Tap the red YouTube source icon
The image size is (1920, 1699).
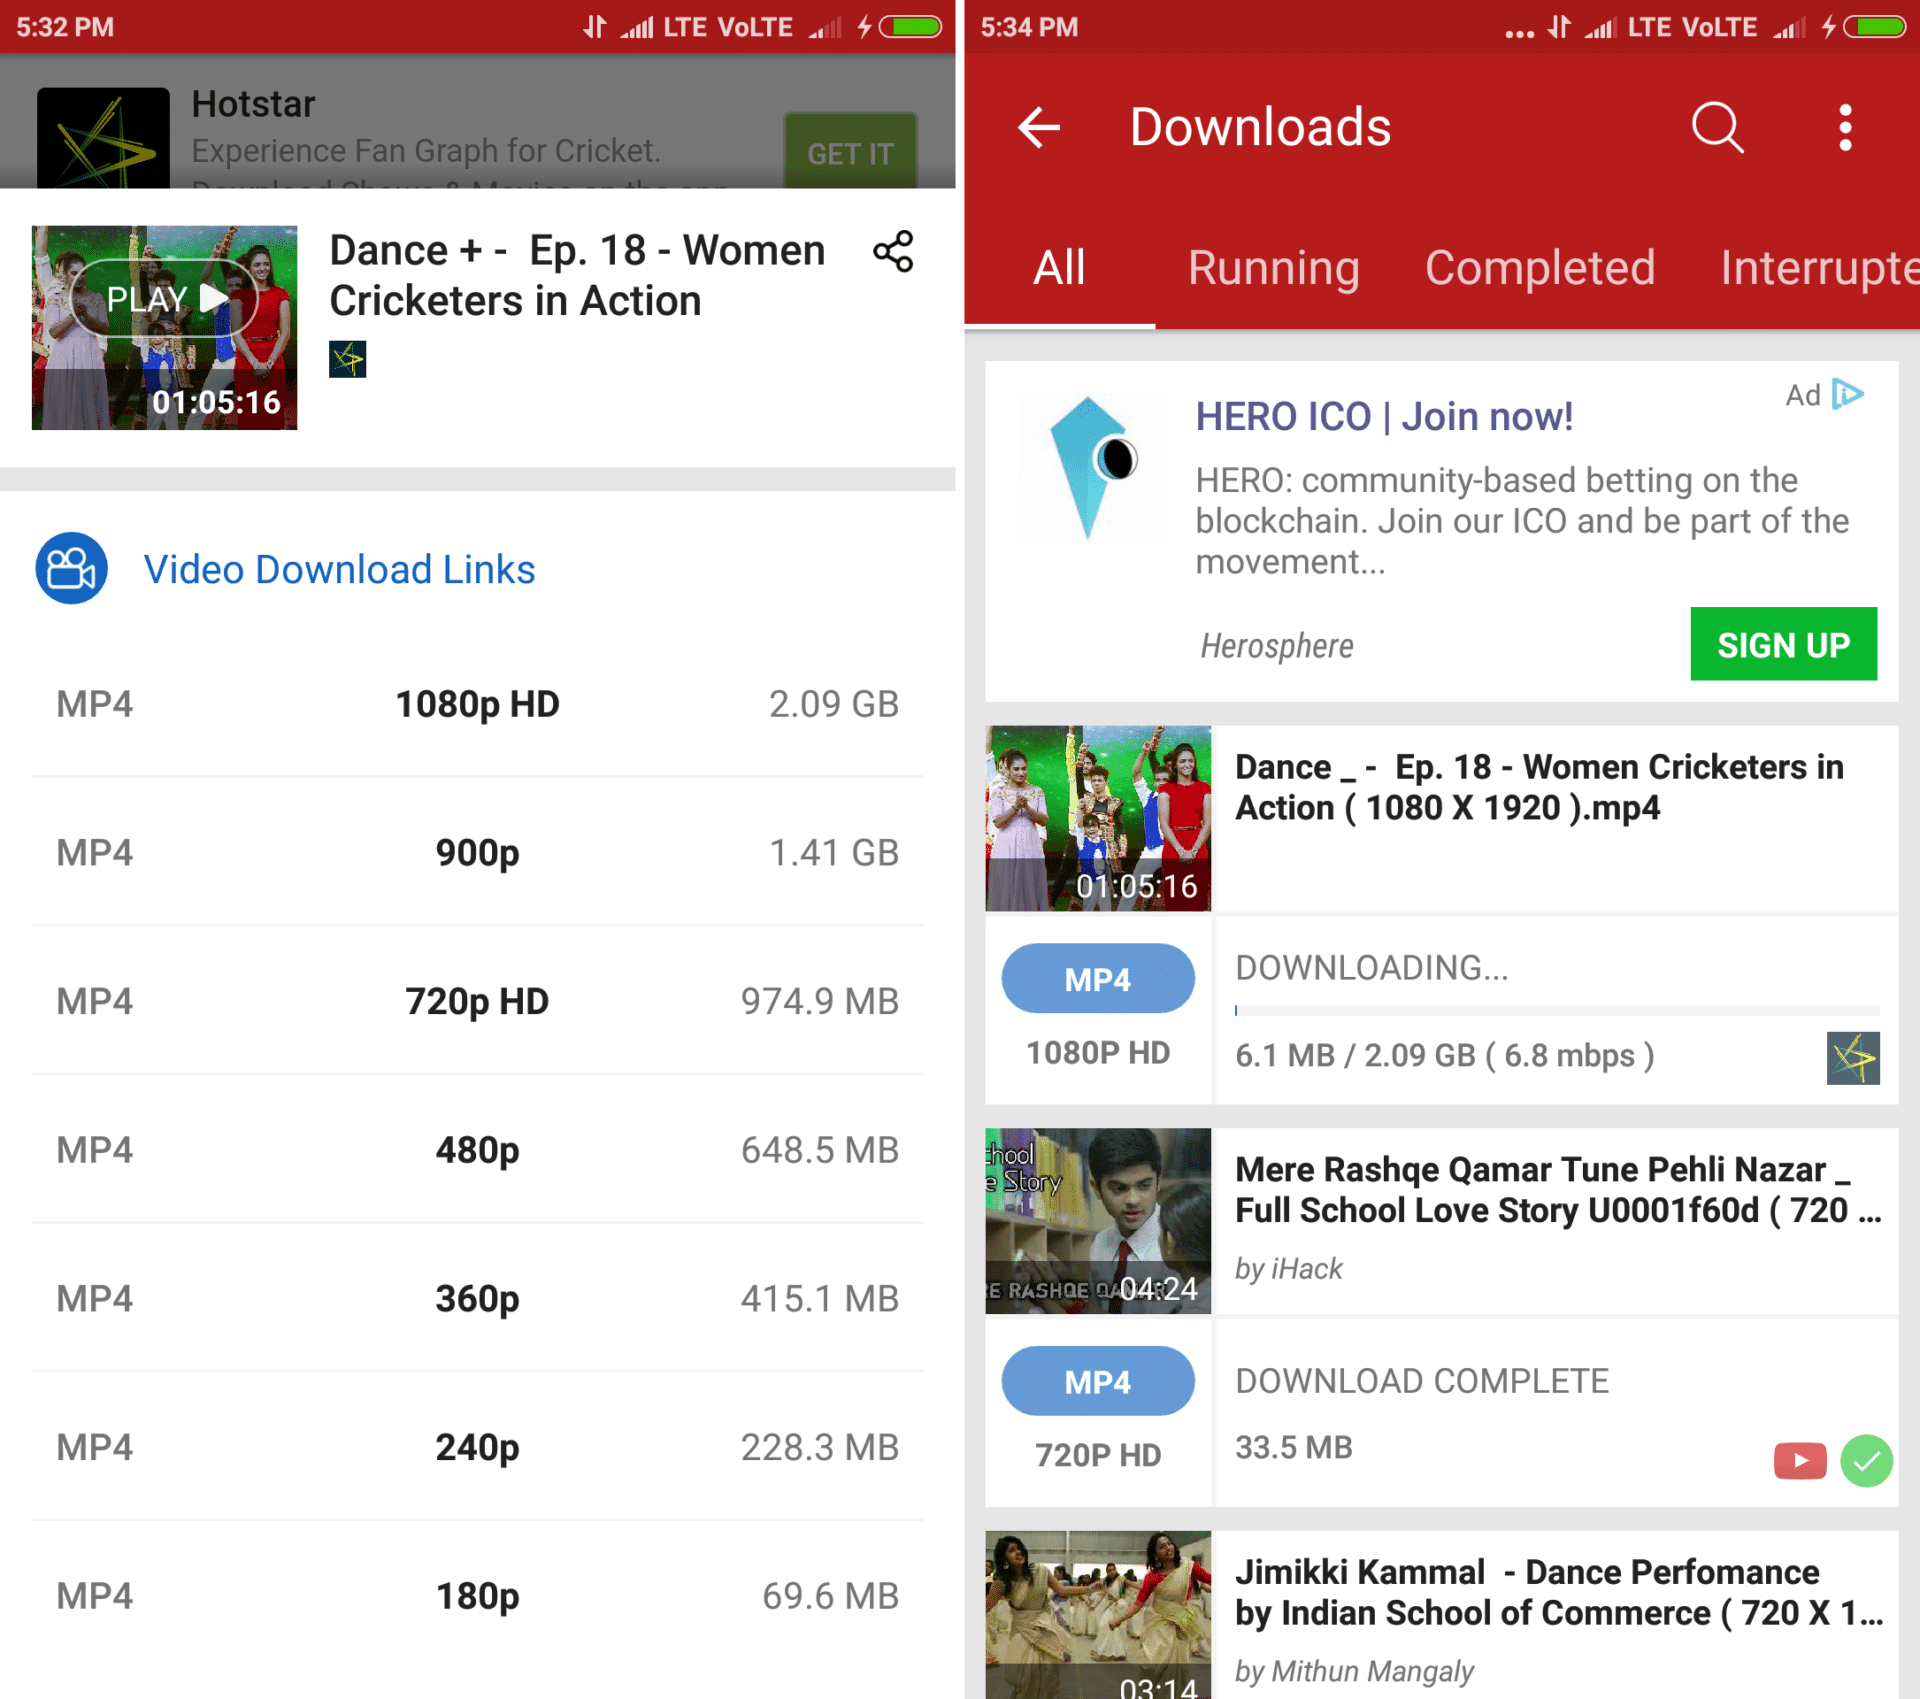coord(1800,1460)
